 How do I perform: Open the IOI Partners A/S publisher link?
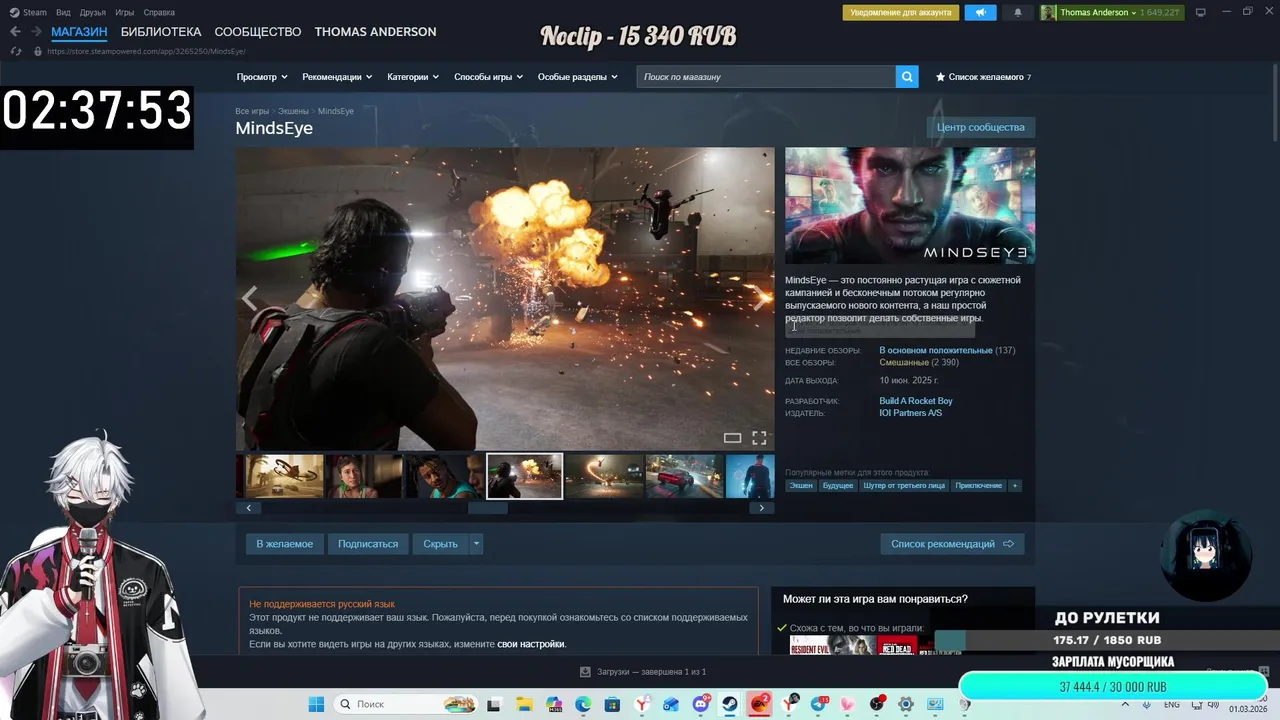[910, 413]
